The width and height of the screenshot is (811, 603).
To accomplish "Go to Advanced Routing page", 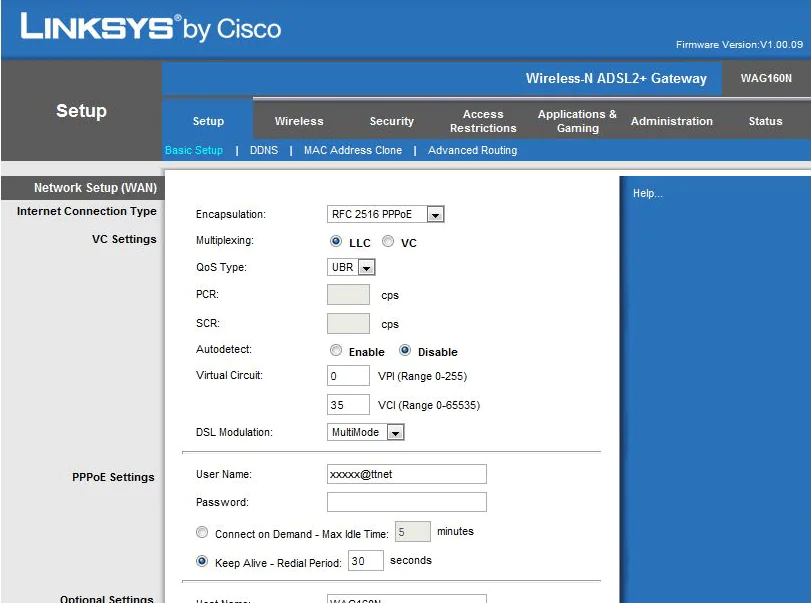I will 472,150.
